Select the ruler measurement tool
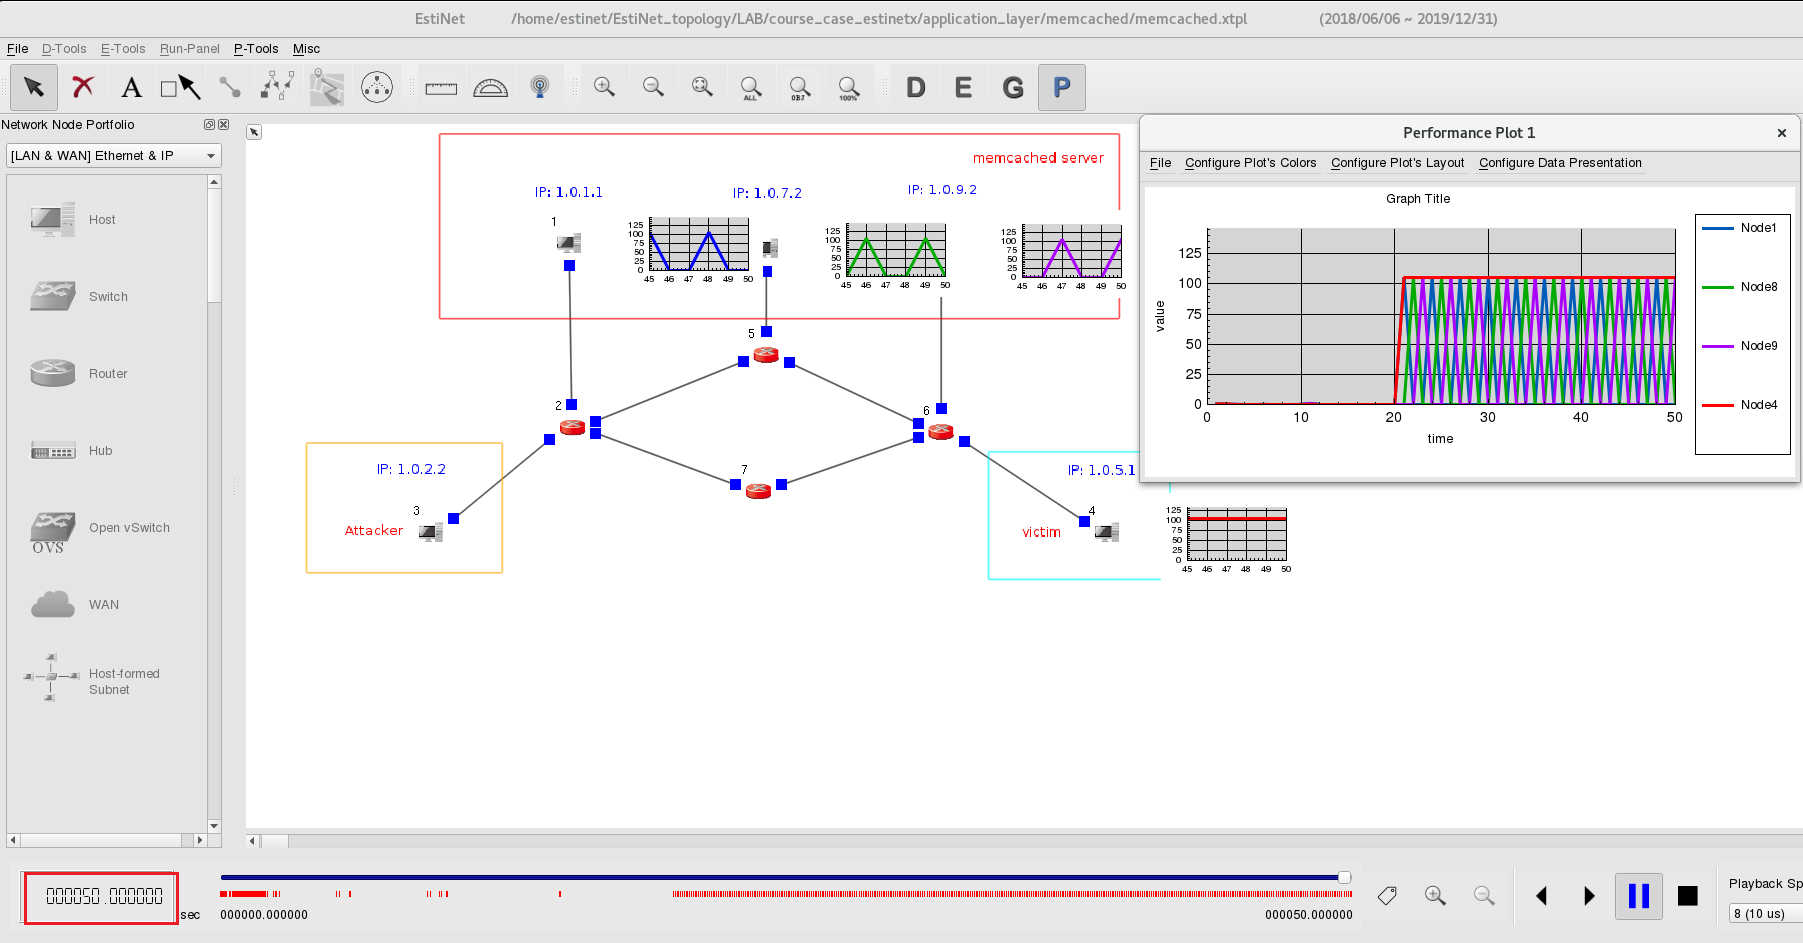1803x943 pixels. (x=441, y=88)
